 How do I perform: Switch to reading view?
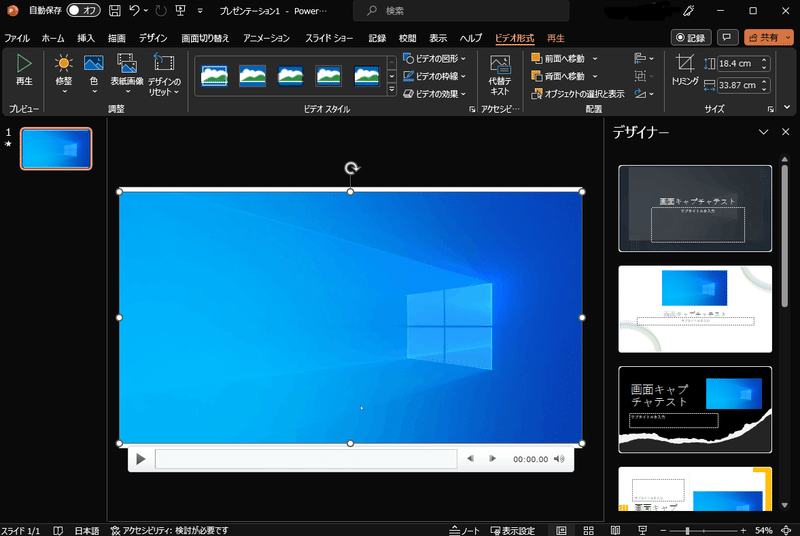(x=615, y=530)
